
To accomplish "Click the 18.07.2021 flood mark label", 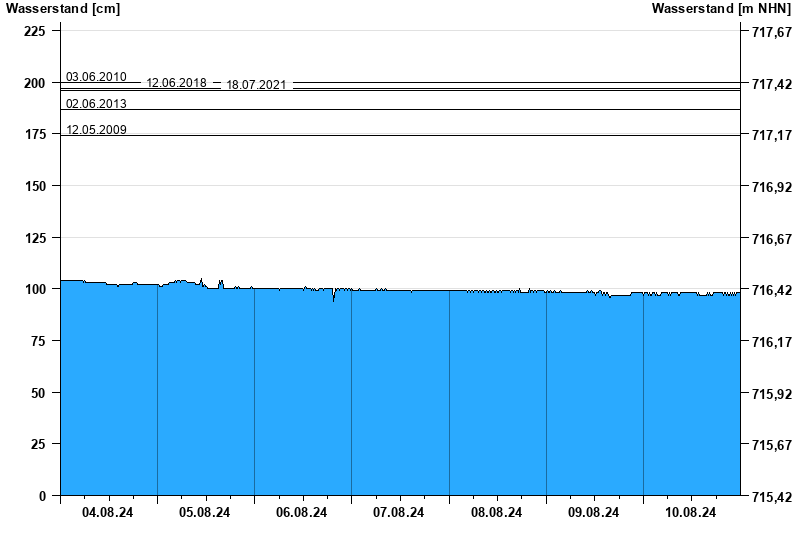I will point(256,85).
